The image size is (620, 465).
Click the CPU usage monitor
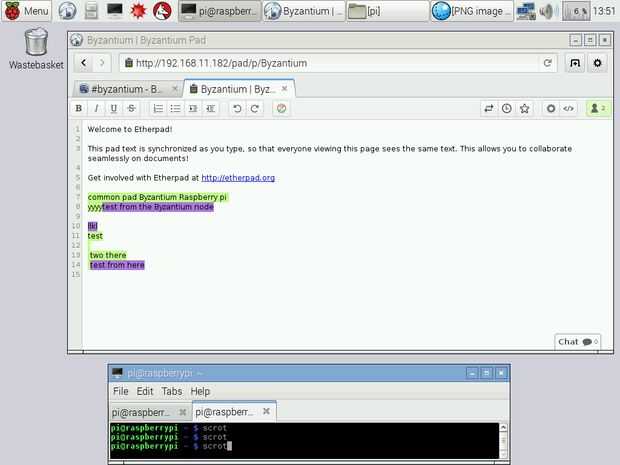click(576, 11)
